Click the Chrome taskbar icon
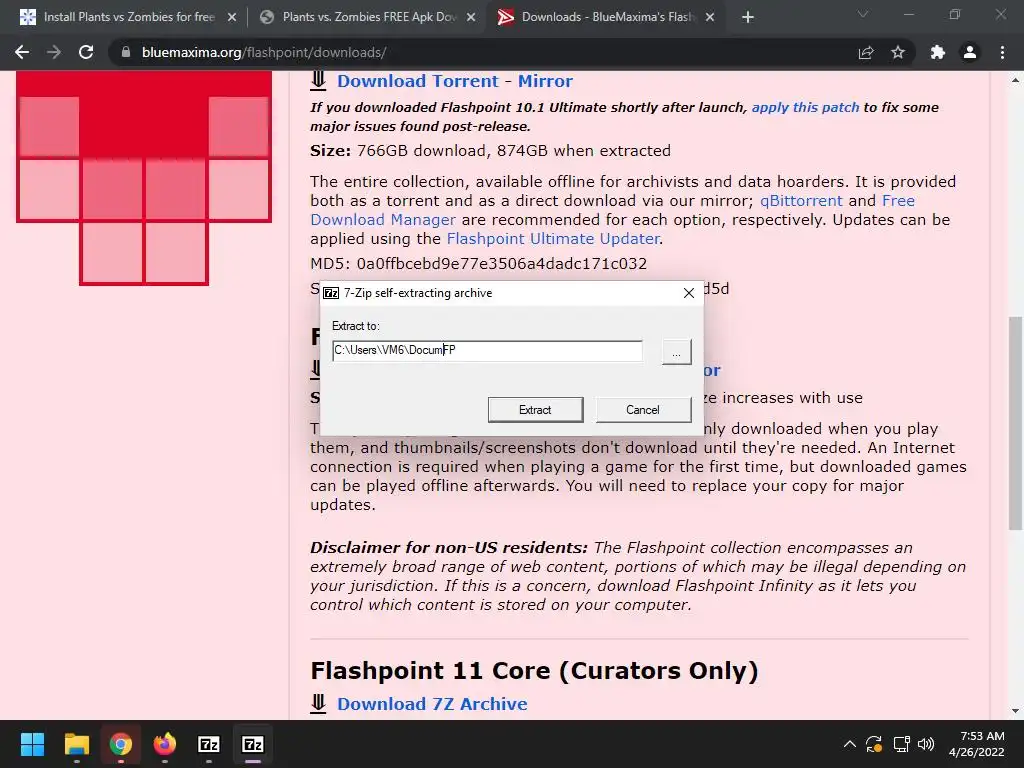 121,744
